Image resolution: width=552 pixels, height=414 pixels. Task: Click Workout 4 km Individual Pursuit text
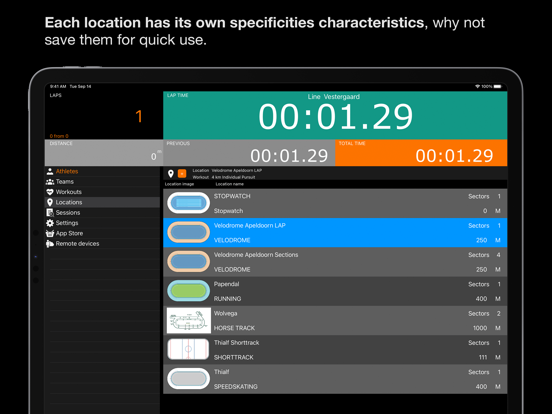pyautogui.click(x=224, y=177)
